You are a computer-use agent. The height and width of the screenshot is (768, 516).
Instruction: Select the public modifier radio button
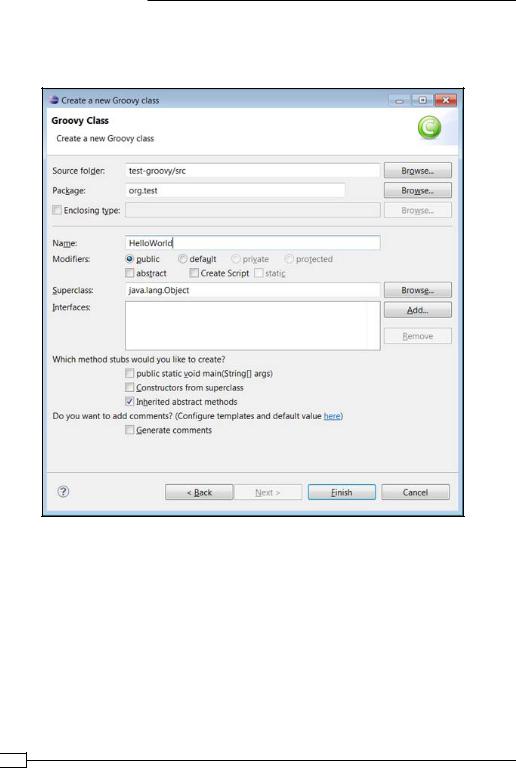tap(129, 259)
